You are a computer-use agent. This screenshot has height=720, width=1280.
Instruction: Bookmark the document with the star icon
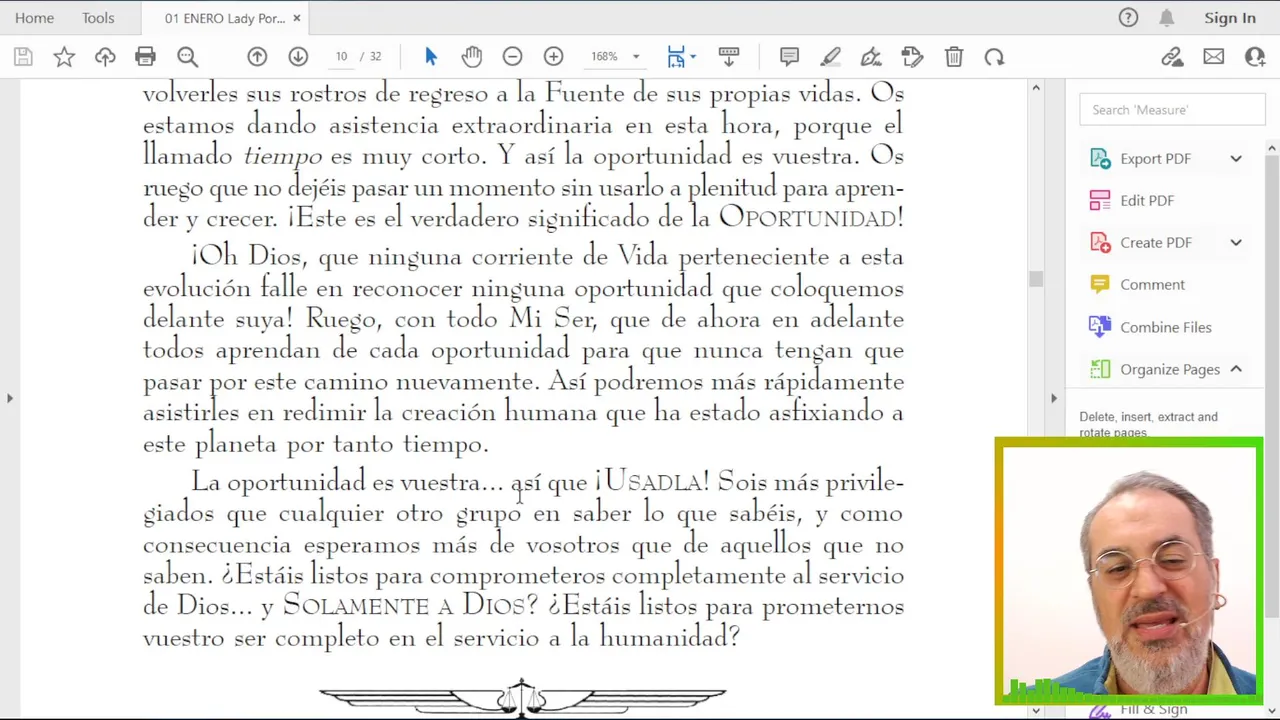tap(64, 57)
